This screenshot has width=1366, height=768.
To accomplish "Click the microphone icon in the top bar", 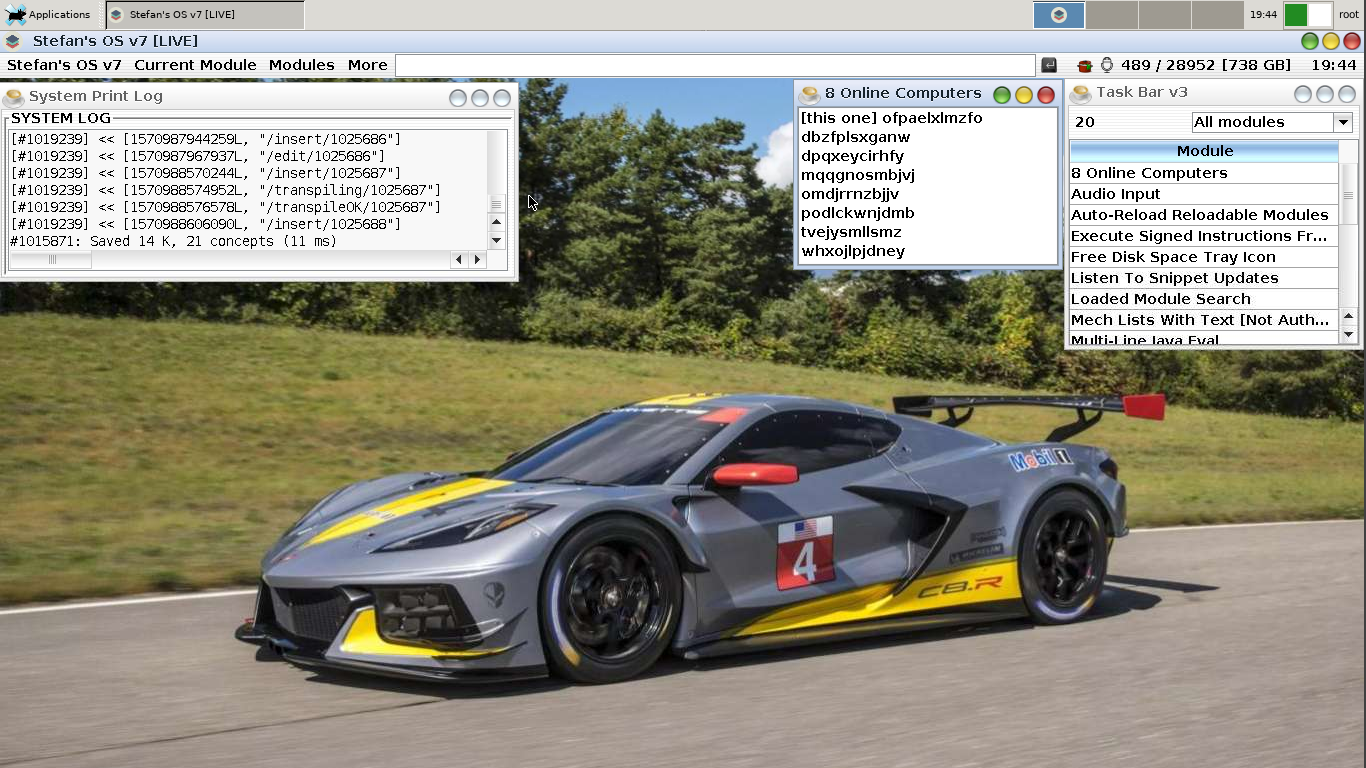I will click(1107, 65).
